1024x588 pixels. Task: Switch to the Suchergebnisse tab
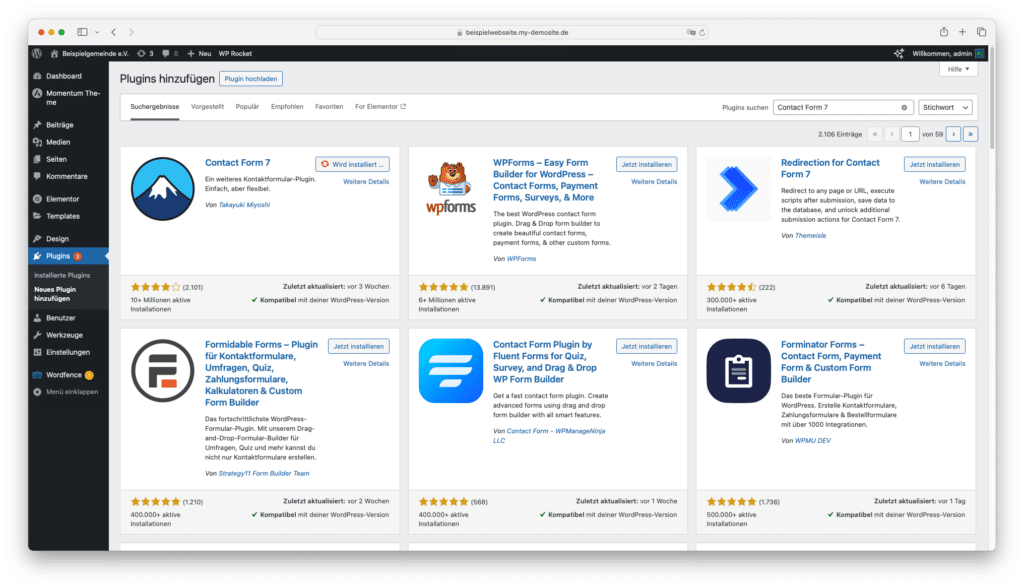point(155,106)
